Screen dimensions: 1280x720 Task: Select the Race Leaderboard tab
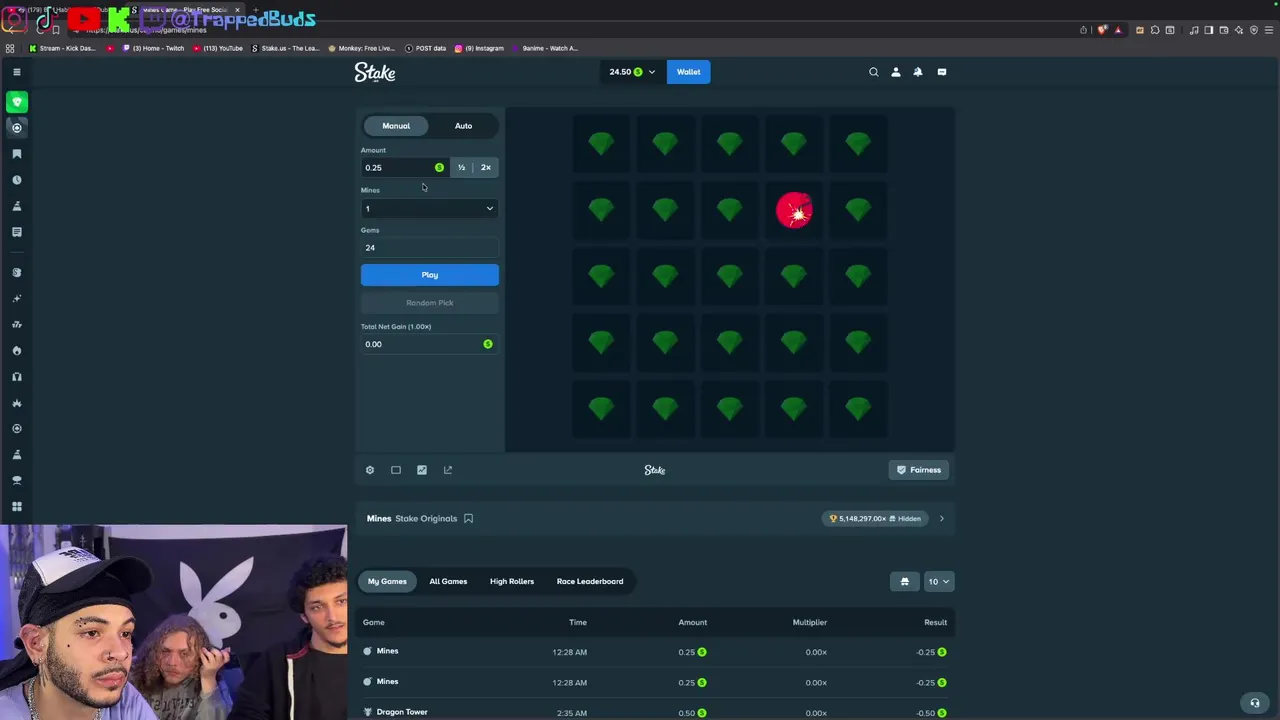click(590, 582)
